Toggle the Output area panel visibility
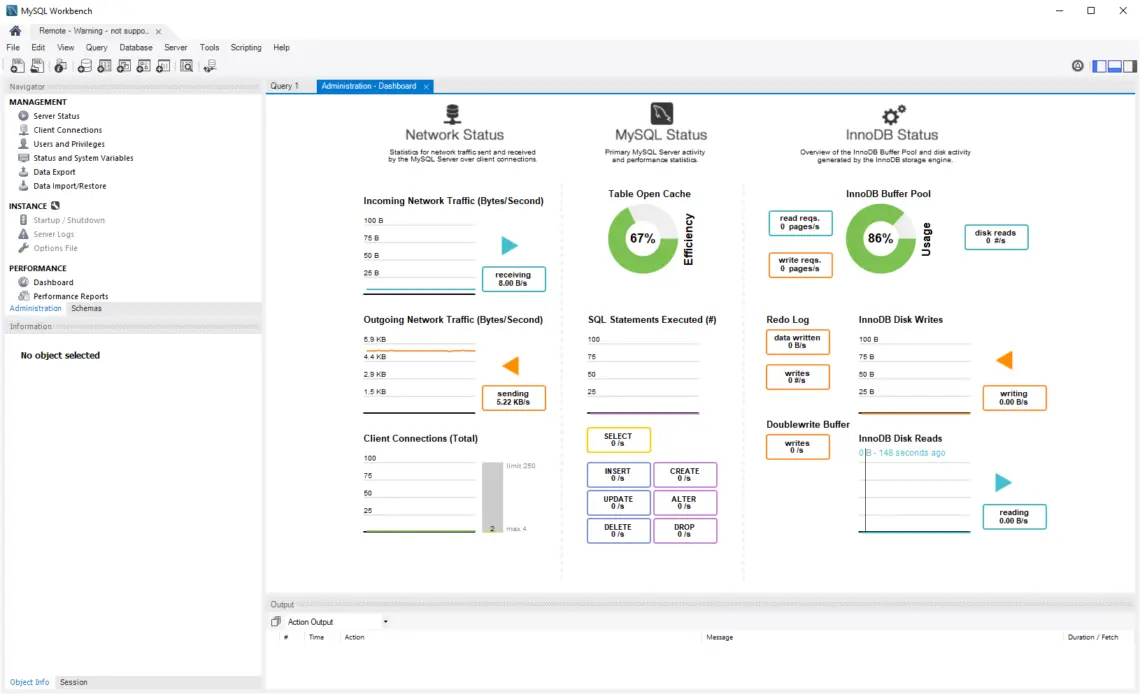 [x=1114, y=65]
